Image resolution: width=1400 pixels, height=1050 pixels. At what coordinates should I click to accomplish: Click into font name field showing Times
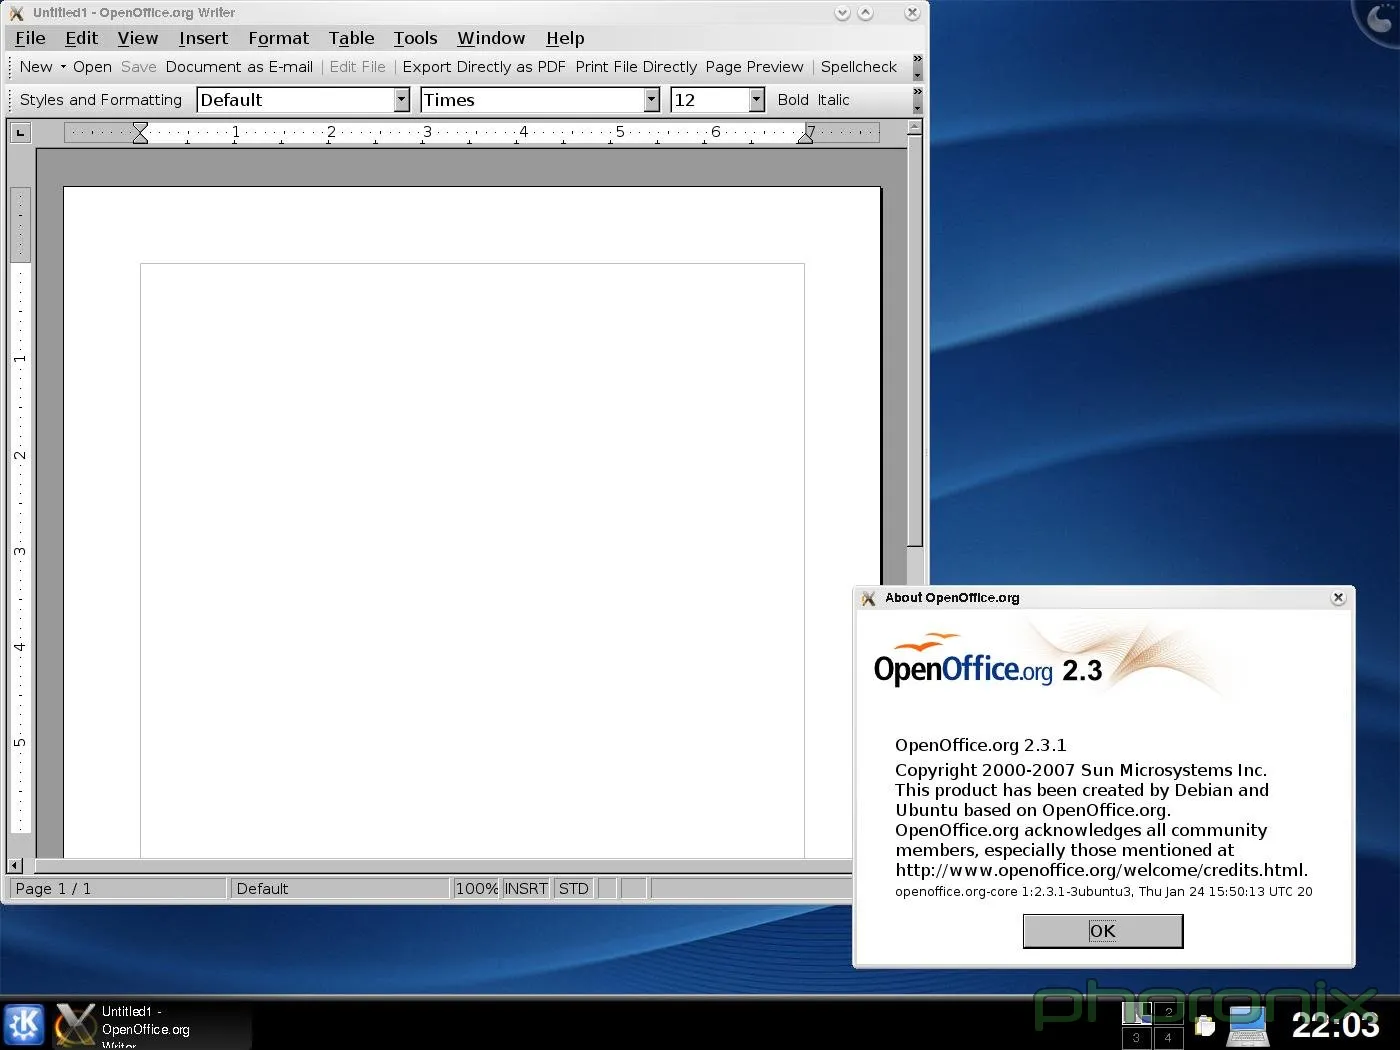coord(533,100)
